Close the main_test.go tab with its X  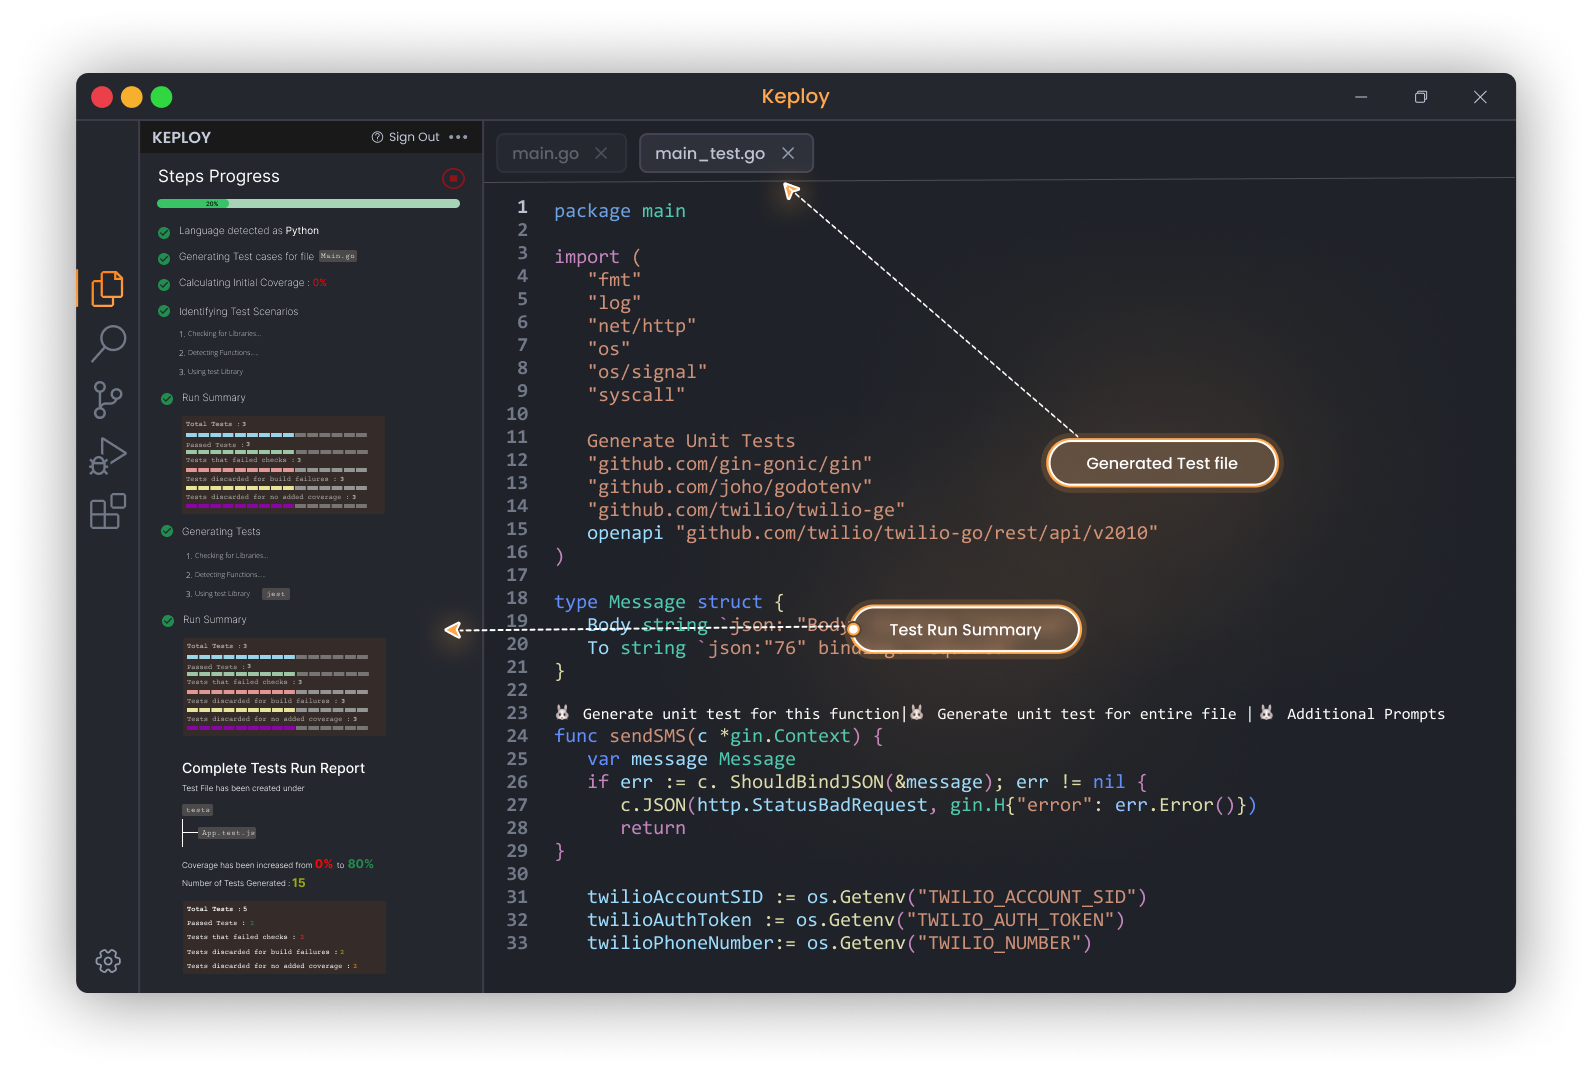pyautogui.click(x=788, y=153)
